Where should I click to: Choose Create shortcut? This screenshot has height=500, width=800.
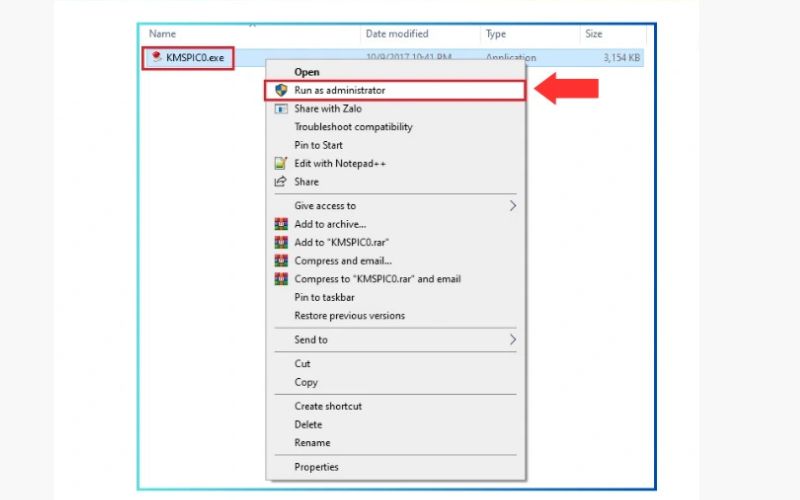pos(328,406)
